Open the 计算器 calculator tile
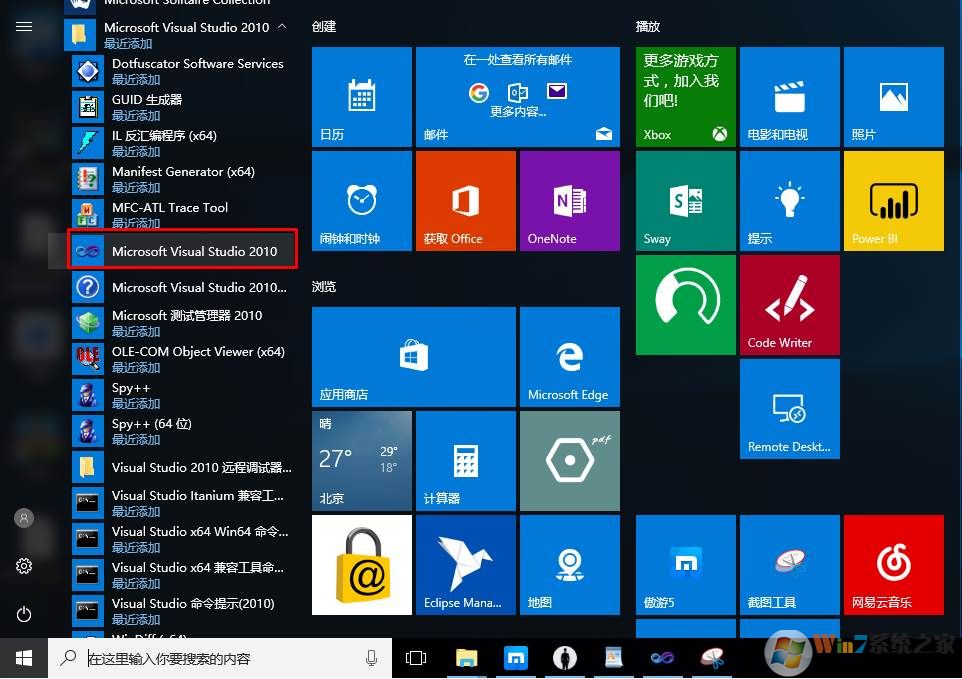Screen dimensions: 962x679 point(465,460)
